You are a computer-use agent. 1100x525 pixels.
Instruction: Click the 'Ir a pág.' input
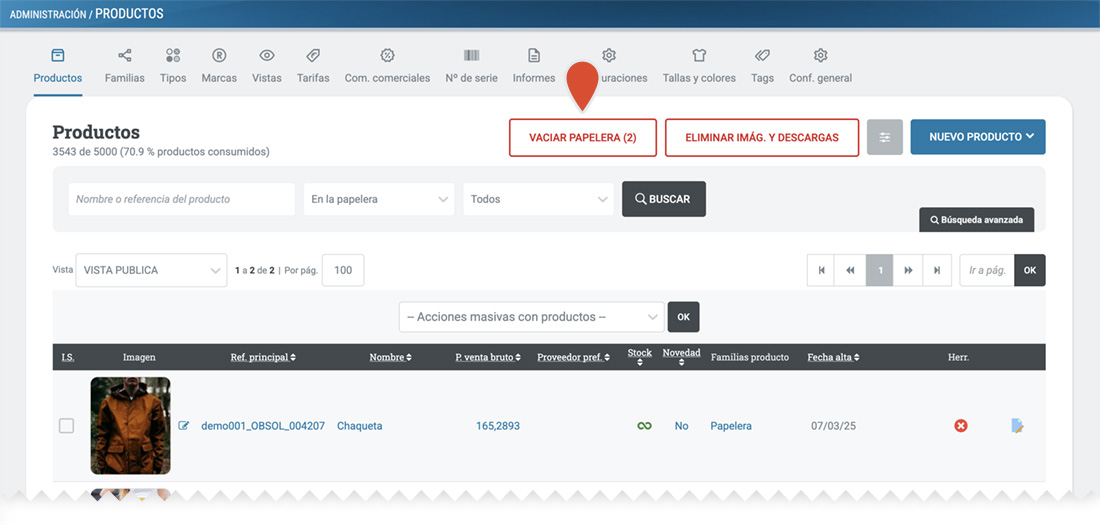click(987, 270)
